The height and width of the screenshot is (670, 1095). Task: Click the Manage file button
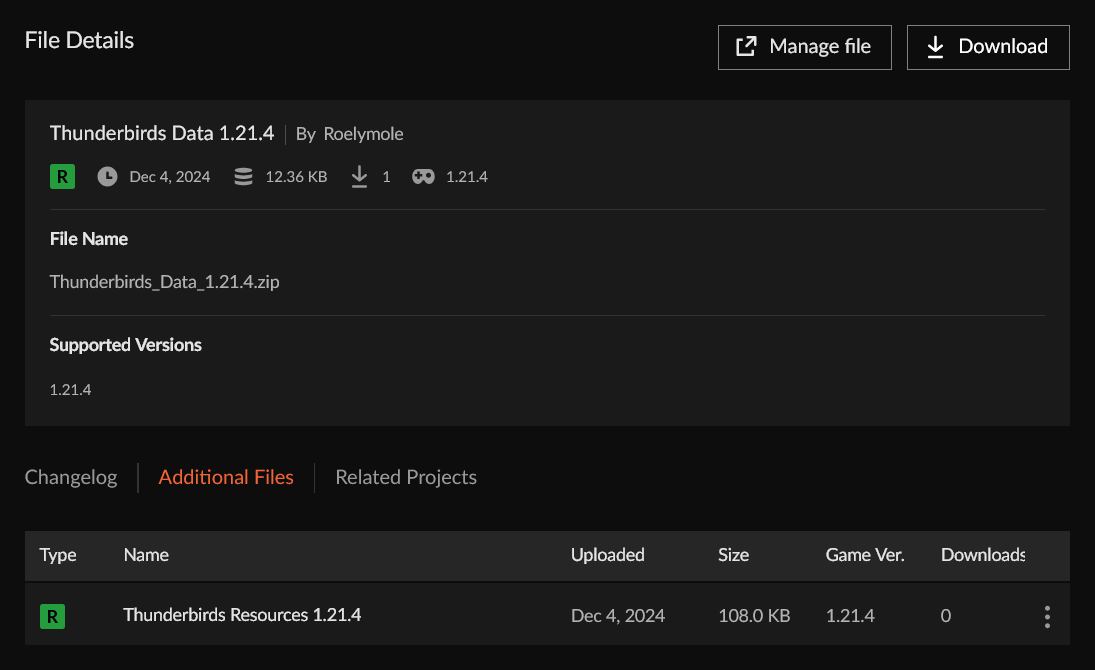[804, 48]
